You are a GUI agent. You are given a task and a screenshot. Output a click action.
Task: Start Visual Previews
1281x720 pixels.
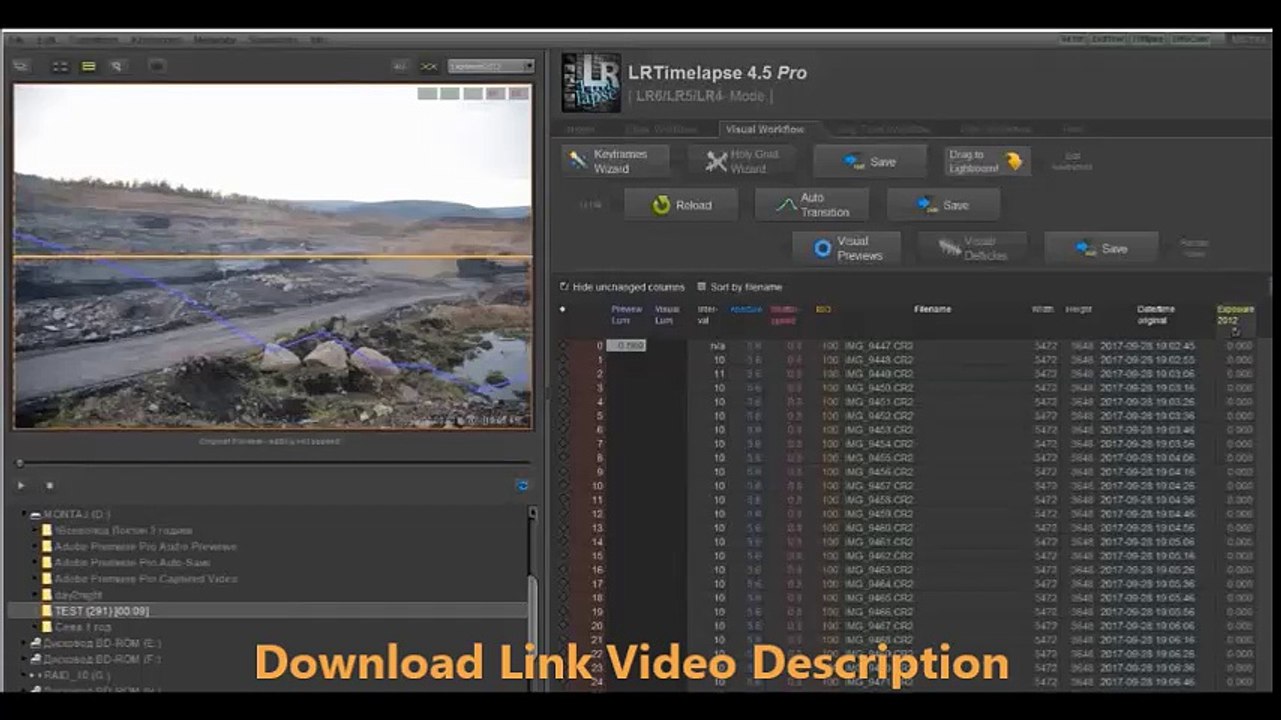[847, 248]
